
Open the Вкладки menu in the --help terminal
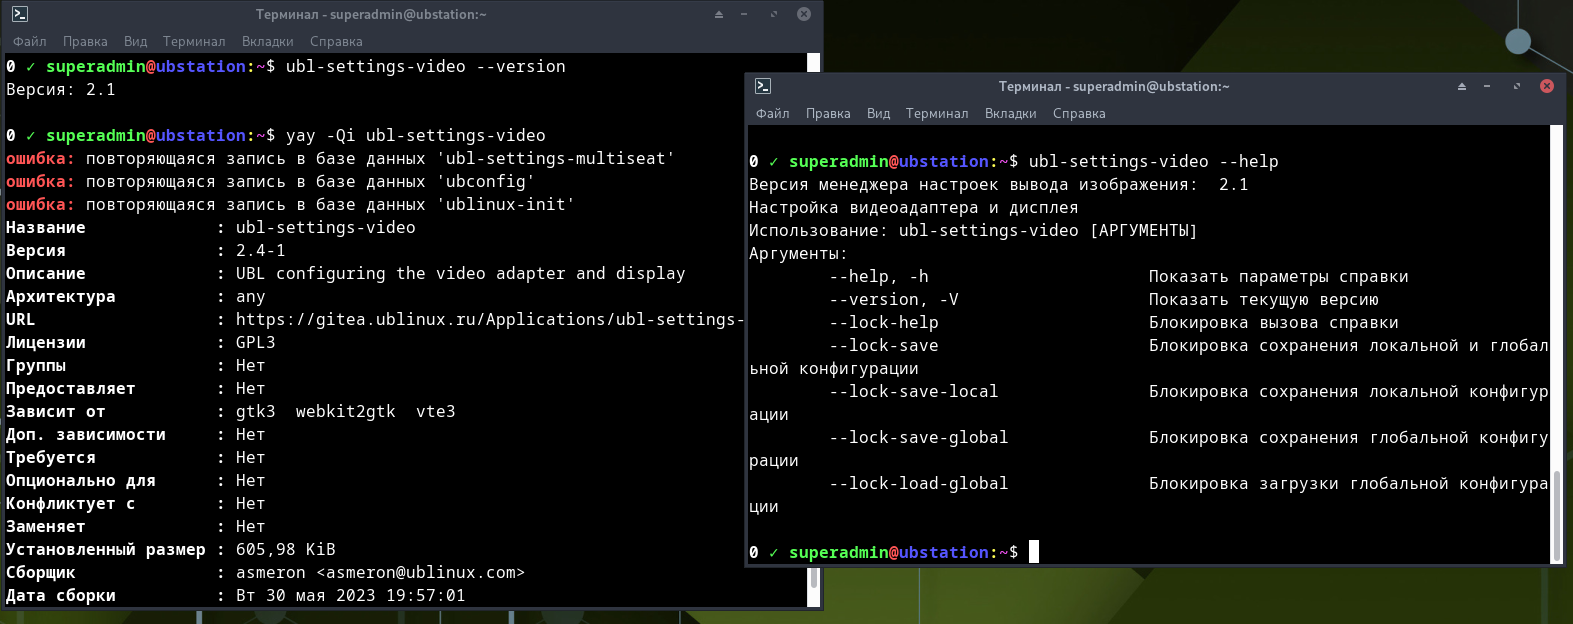(1010, 113)
